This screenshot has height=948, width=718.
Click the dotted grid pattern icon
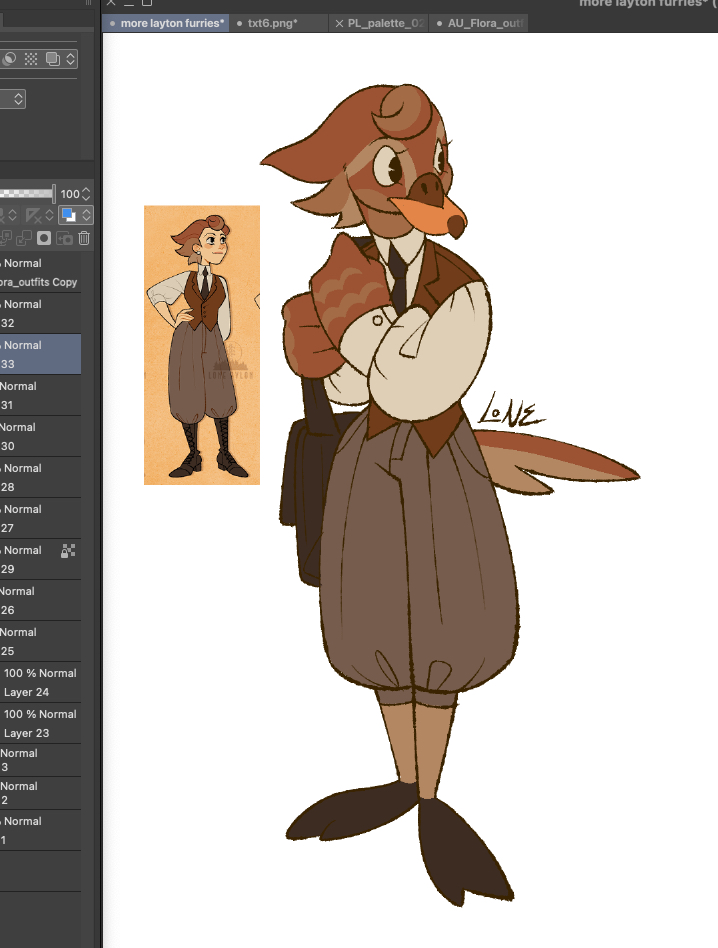tap(30, 60)
